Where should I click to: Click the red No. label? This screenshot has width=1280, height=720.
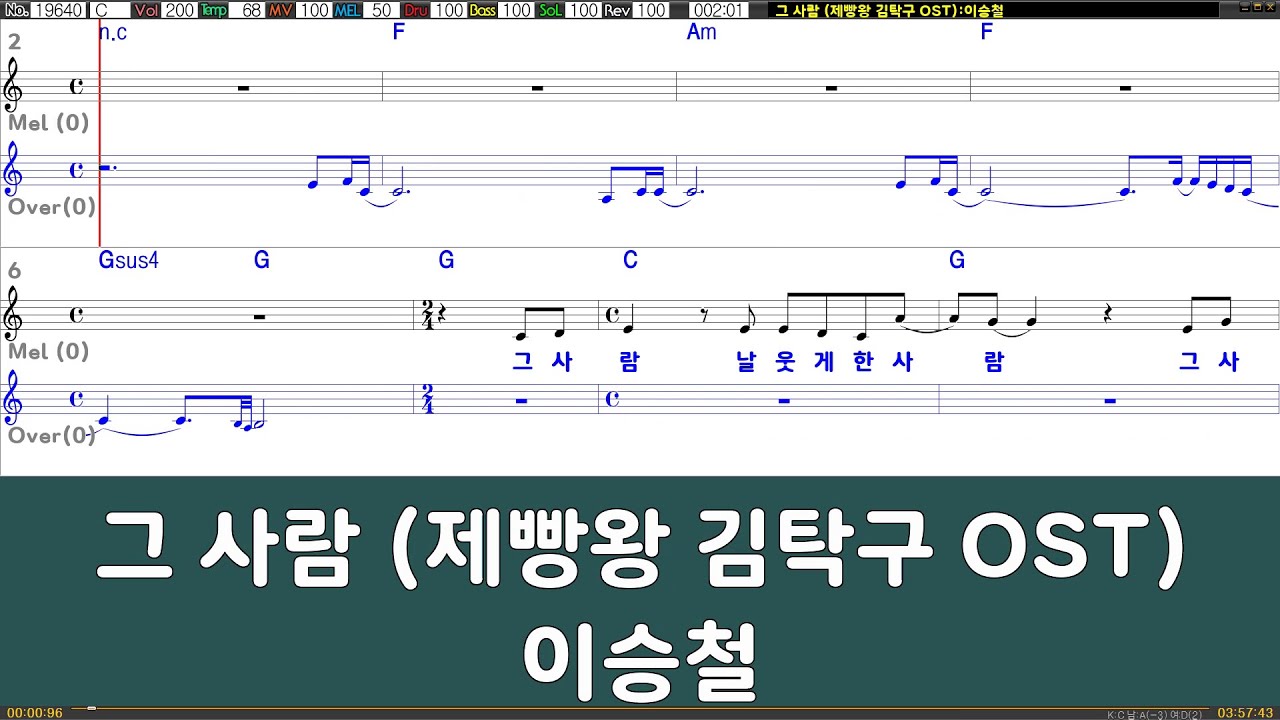point(16,10)
